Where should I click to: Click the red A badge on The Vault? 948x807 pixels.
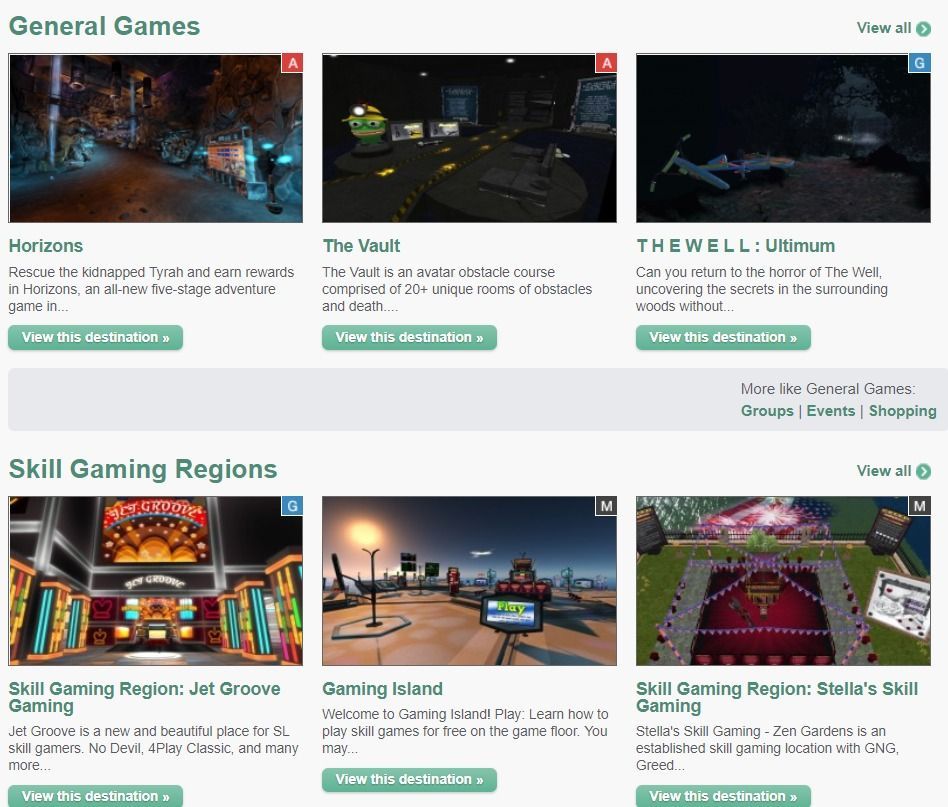[x=606, y=64]
